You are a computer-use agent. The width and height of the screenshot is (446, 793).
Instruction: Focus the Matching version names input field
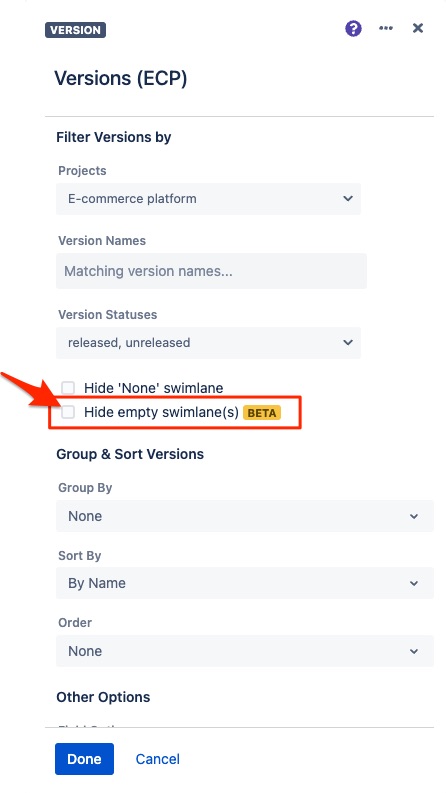pos(211,271)
